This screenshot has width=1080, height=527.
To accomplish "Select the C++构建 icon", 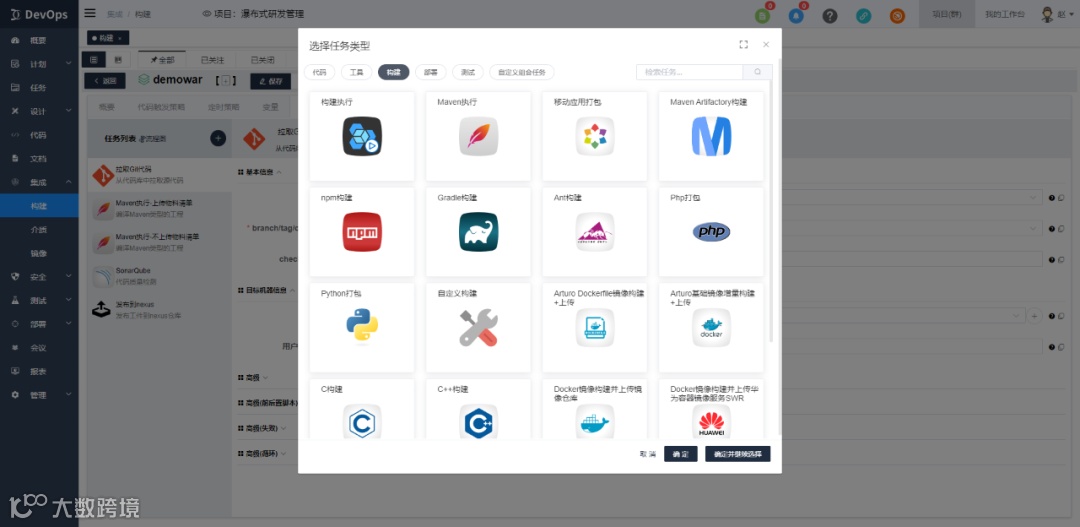I will pos(479,422).
